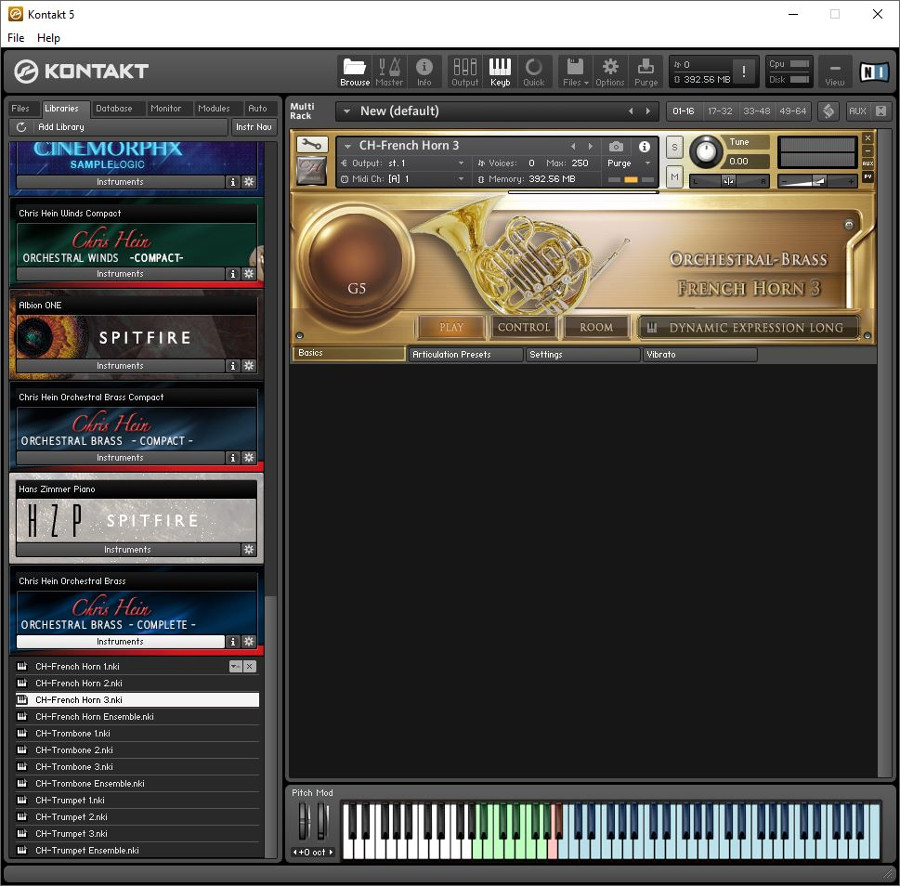Adjust the instrument pan slider
The image size is (900, 886).
click(728, 182)
